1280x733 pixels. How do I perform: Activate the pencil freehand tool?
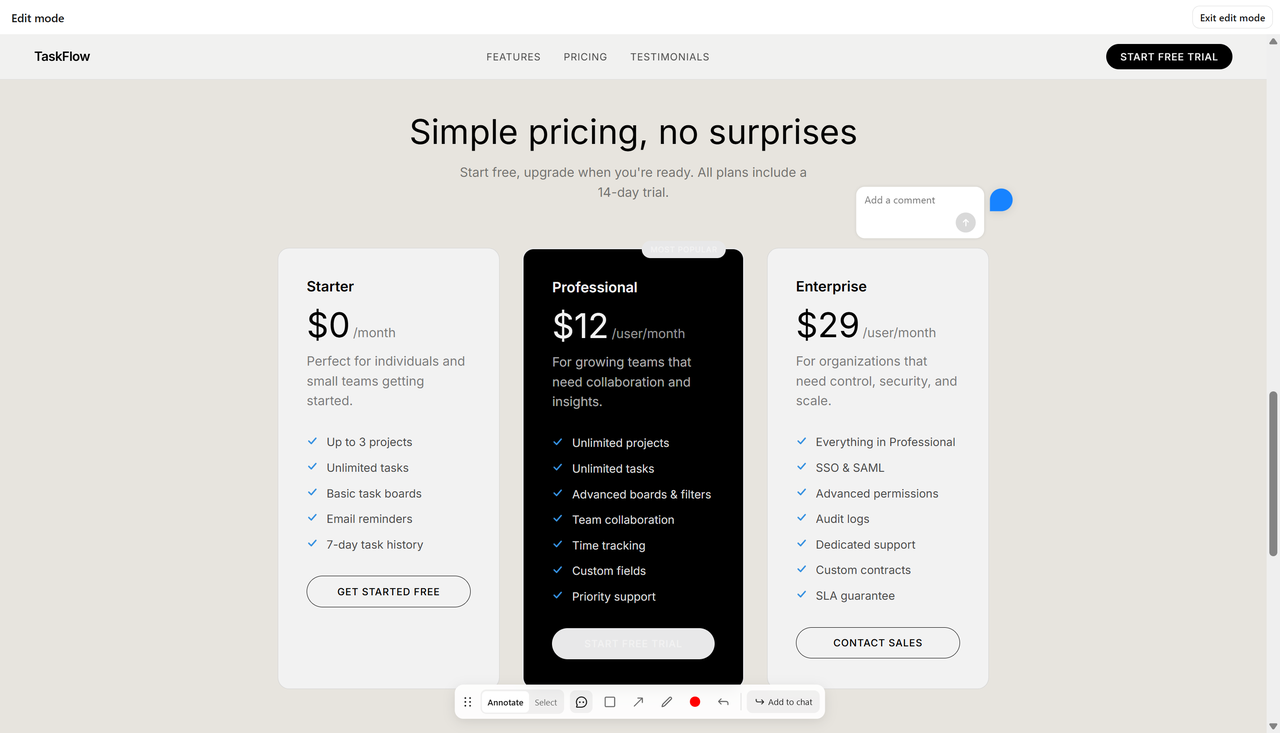[x=667, y=702]
